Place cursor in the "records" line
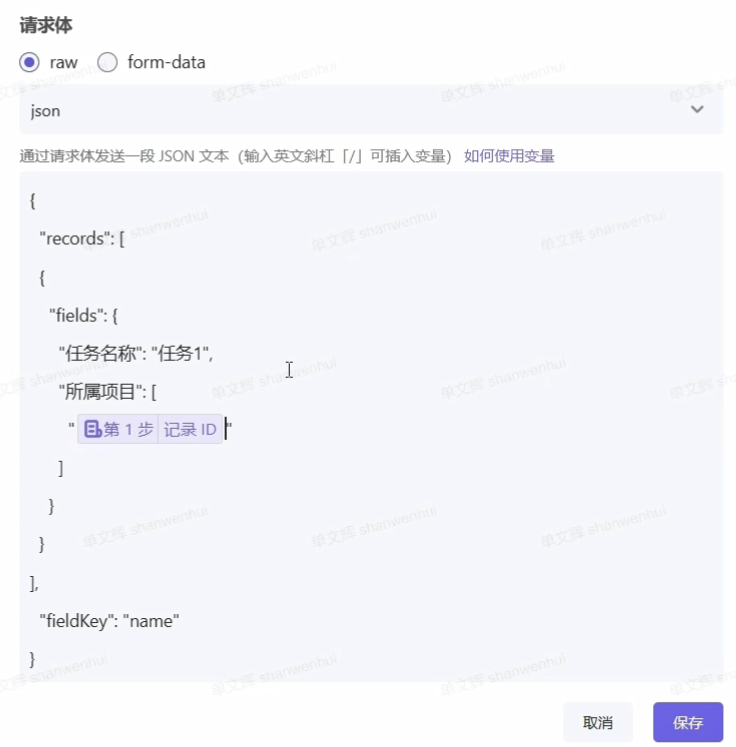 [x=82, y=239]
